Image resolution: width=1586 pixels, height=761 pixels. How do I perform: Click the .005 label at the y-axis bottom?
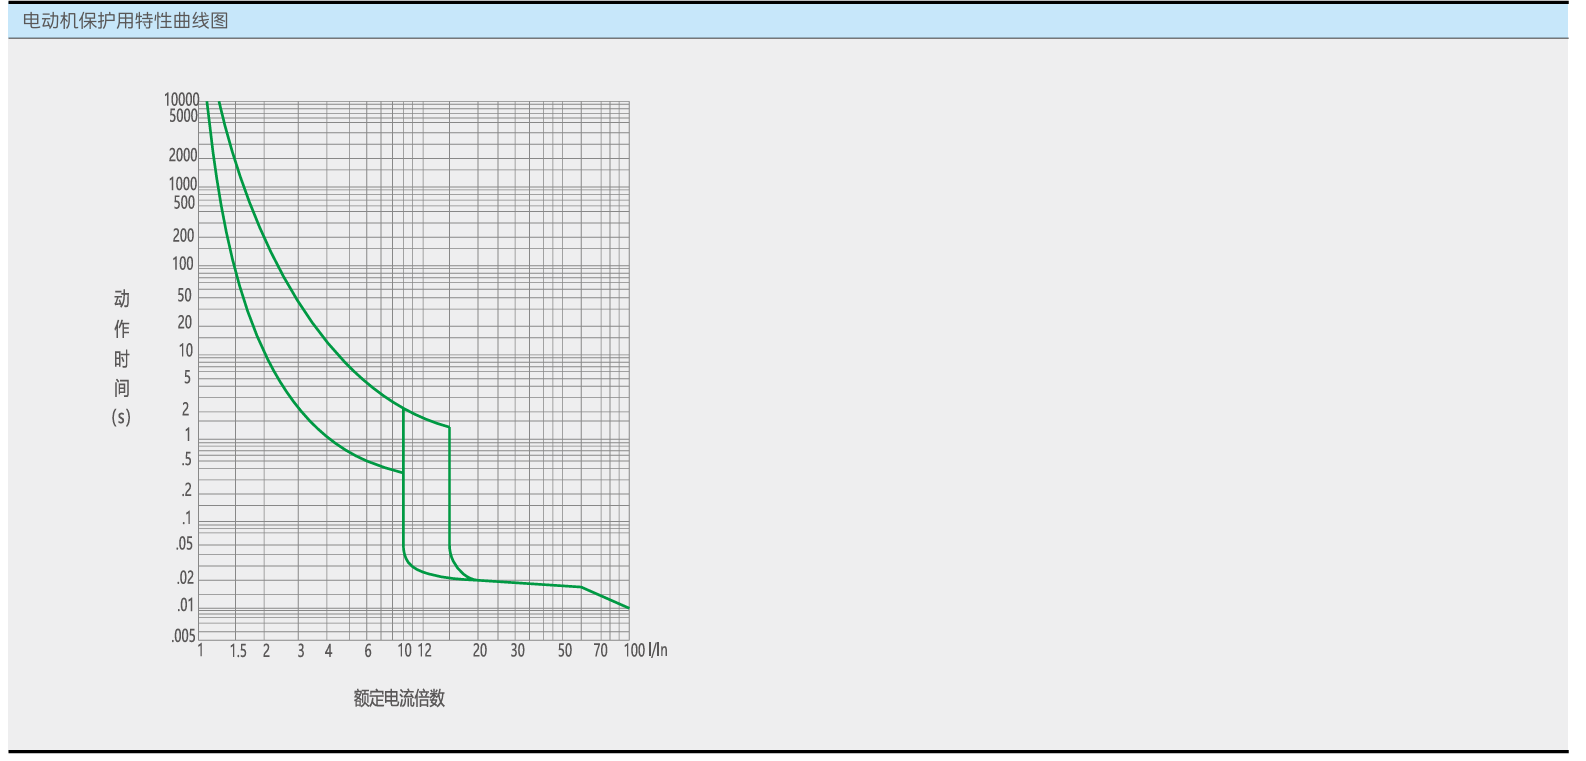(x=183, y=636)
